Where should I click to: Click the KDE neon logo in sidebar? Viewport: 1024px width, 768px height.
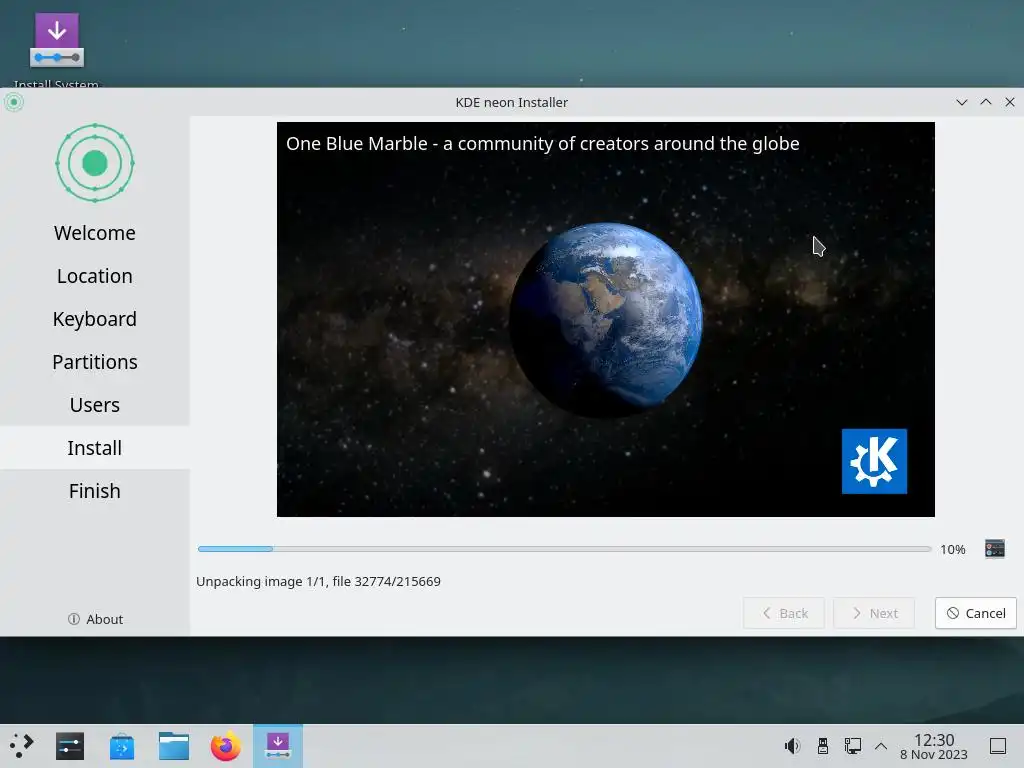pos(95,163)
